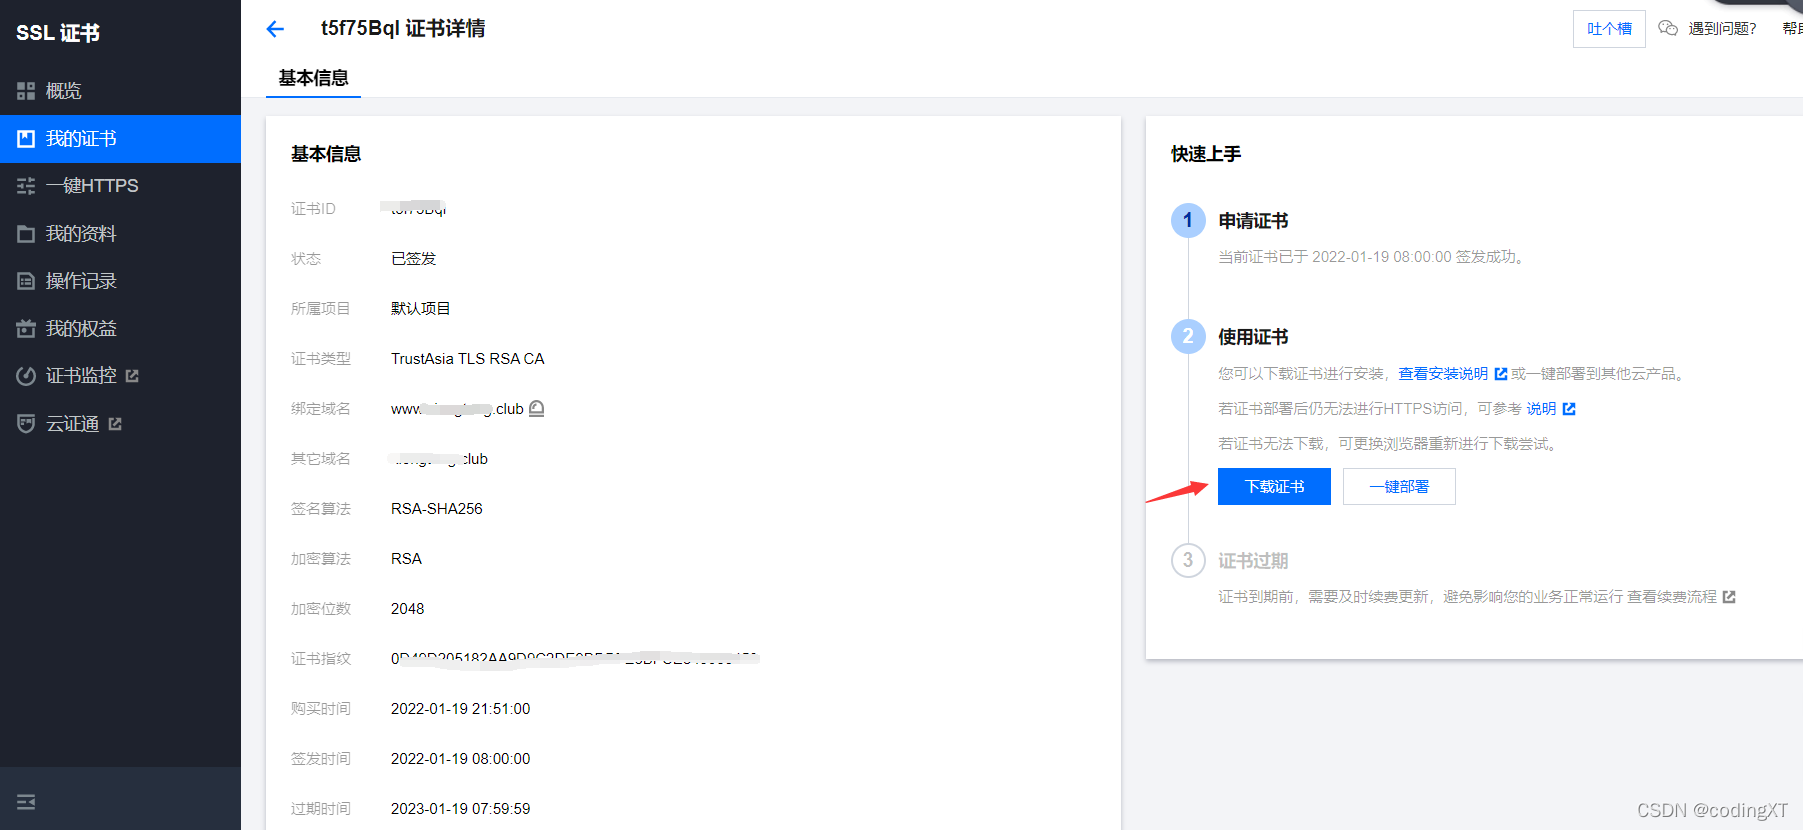This screenshot has width=1803, height=830.
Task: Click external-link icon beside 云证通
Action: click(115, 424)
